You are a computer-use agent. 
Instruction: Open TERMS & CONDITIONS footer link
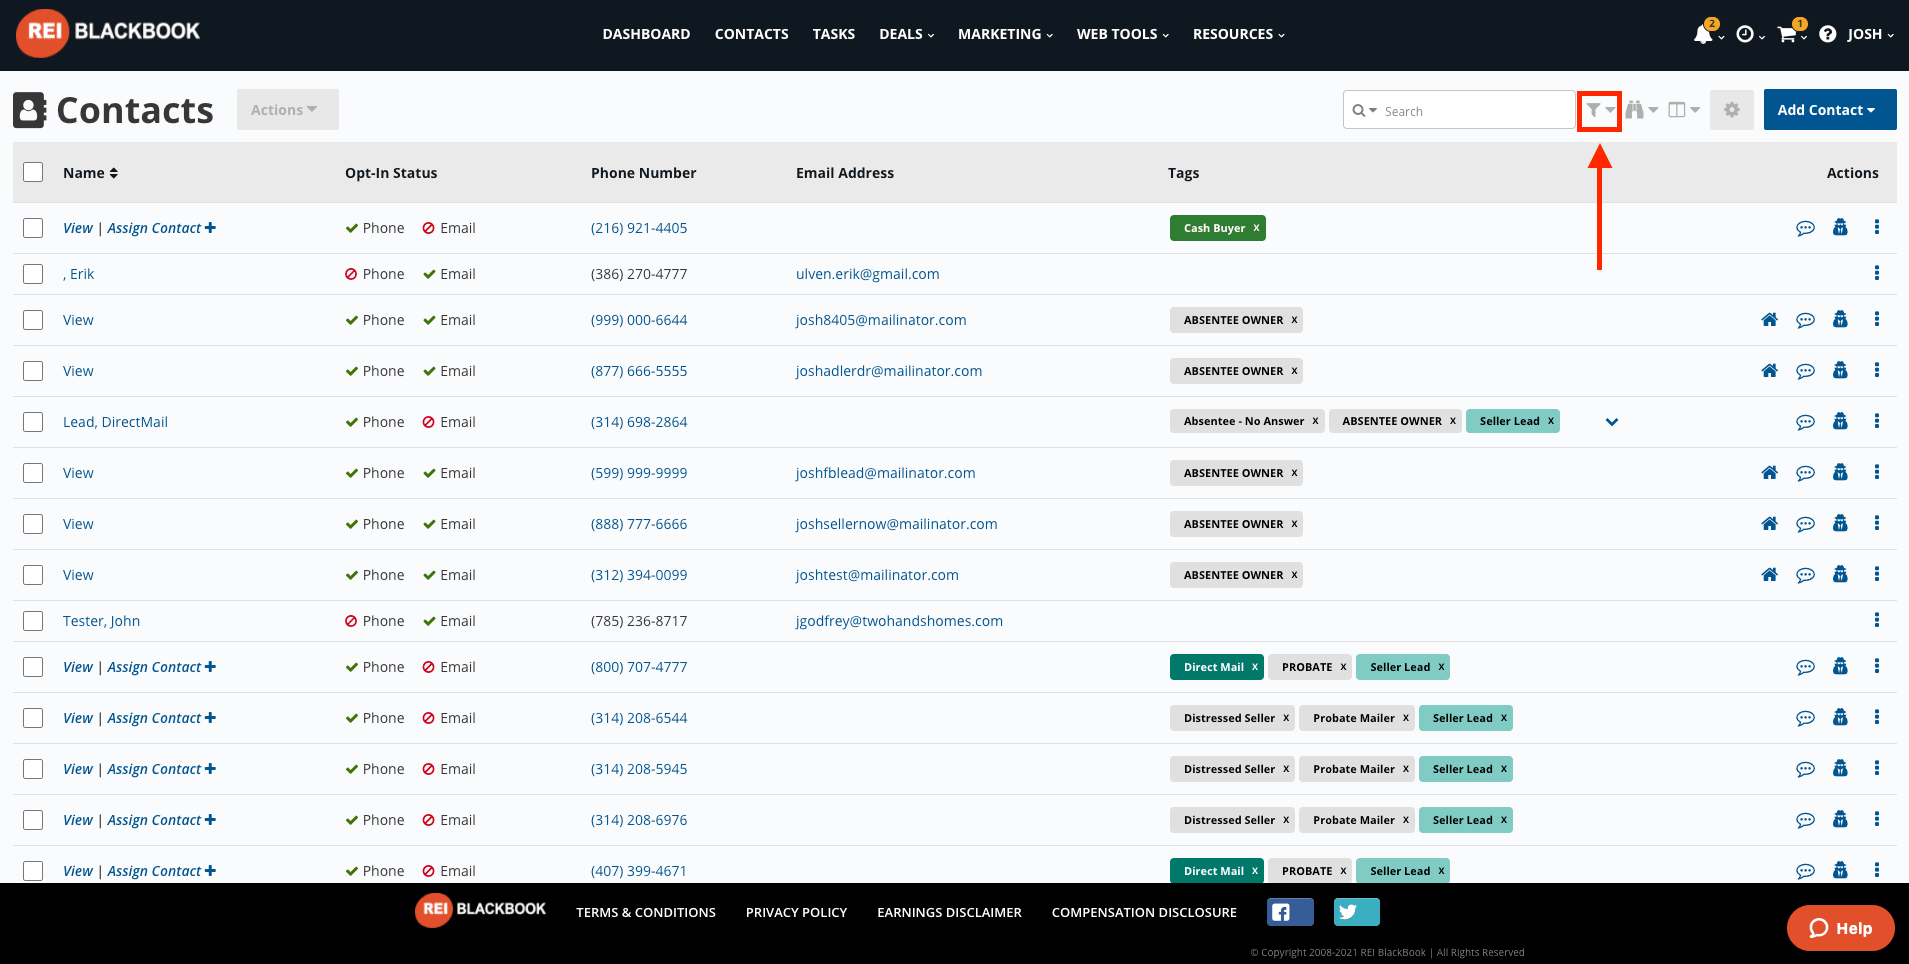[646, 912]
